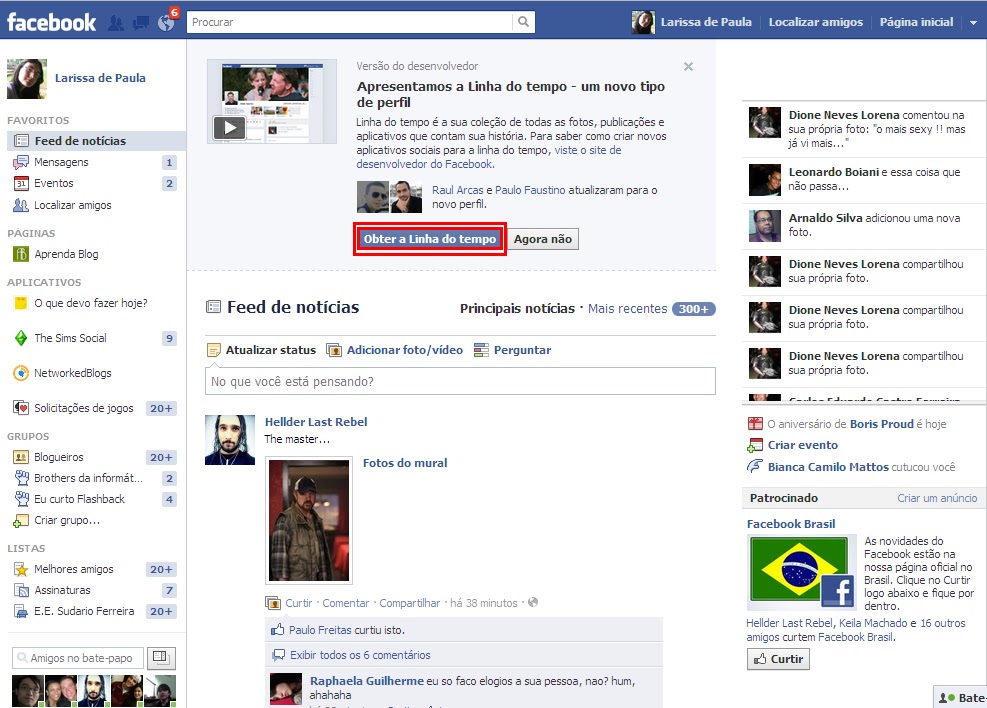The height and width of the screenshot is (708, 987).
Task: Switch to Mais recentes feed
Action: click(628, 309)
